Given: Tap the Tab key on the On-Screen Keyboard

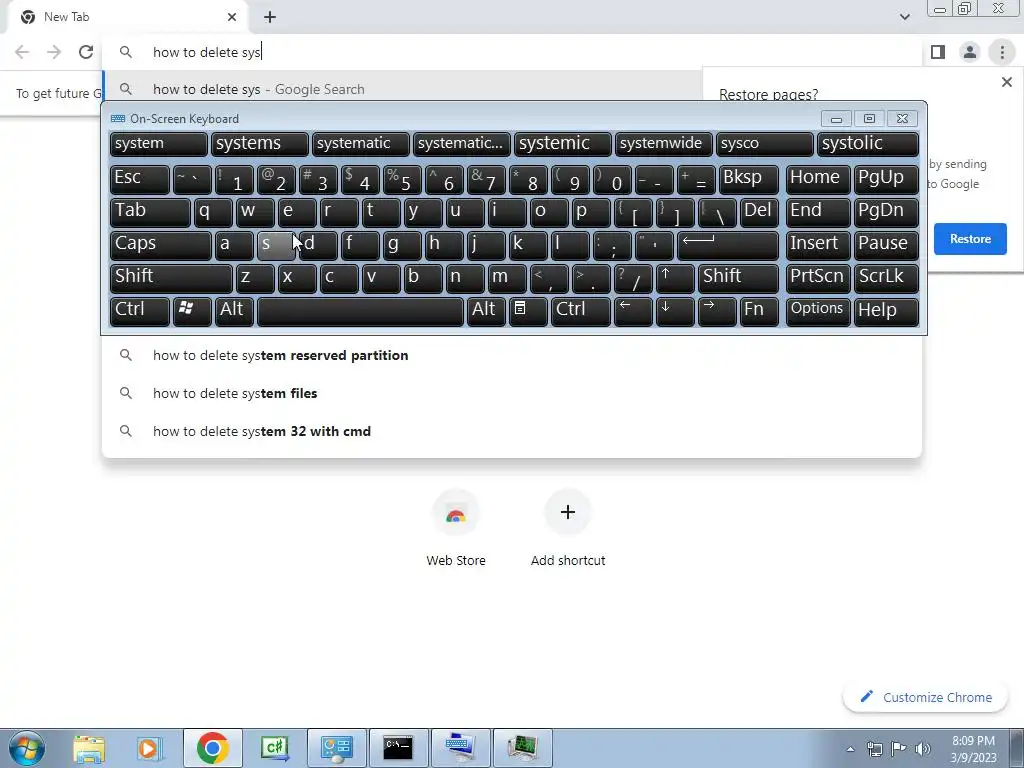Looking at the screenshot, I should tap(150, 212).
